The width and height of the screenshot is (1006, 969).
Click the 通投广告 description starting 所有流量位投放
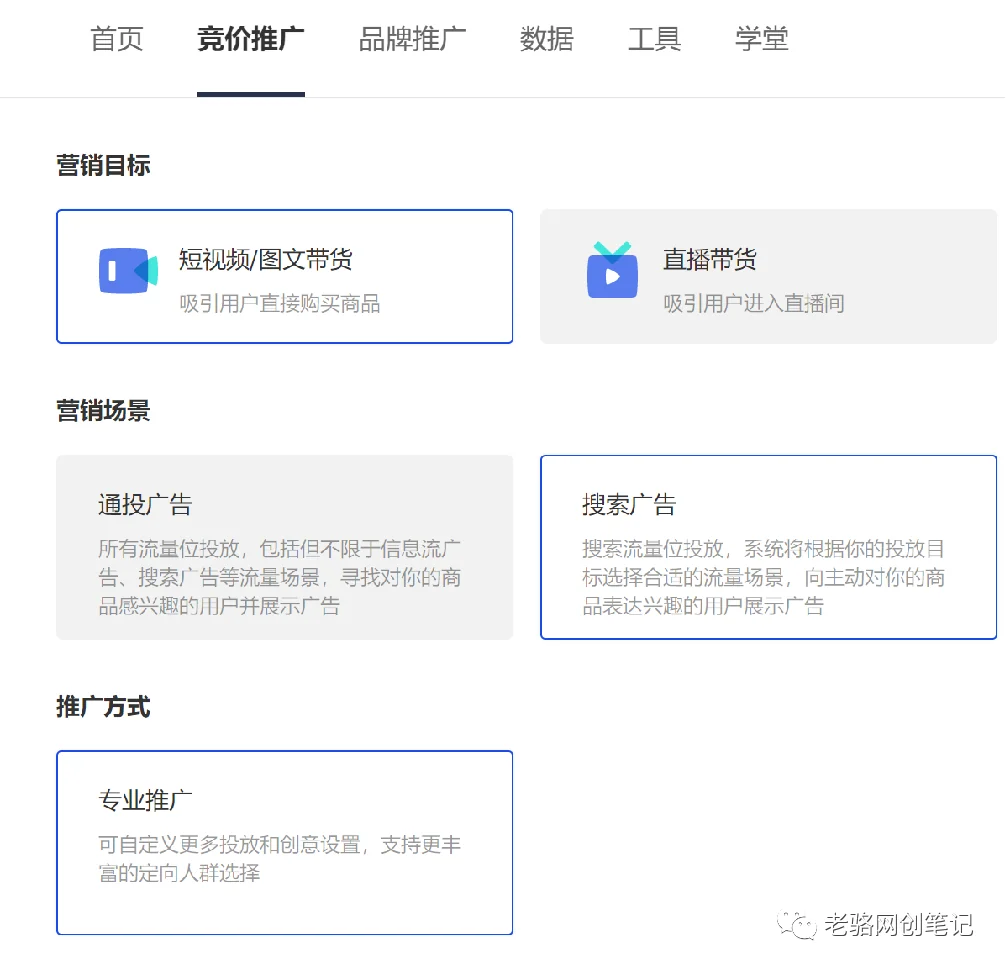(x=280, y=577)
